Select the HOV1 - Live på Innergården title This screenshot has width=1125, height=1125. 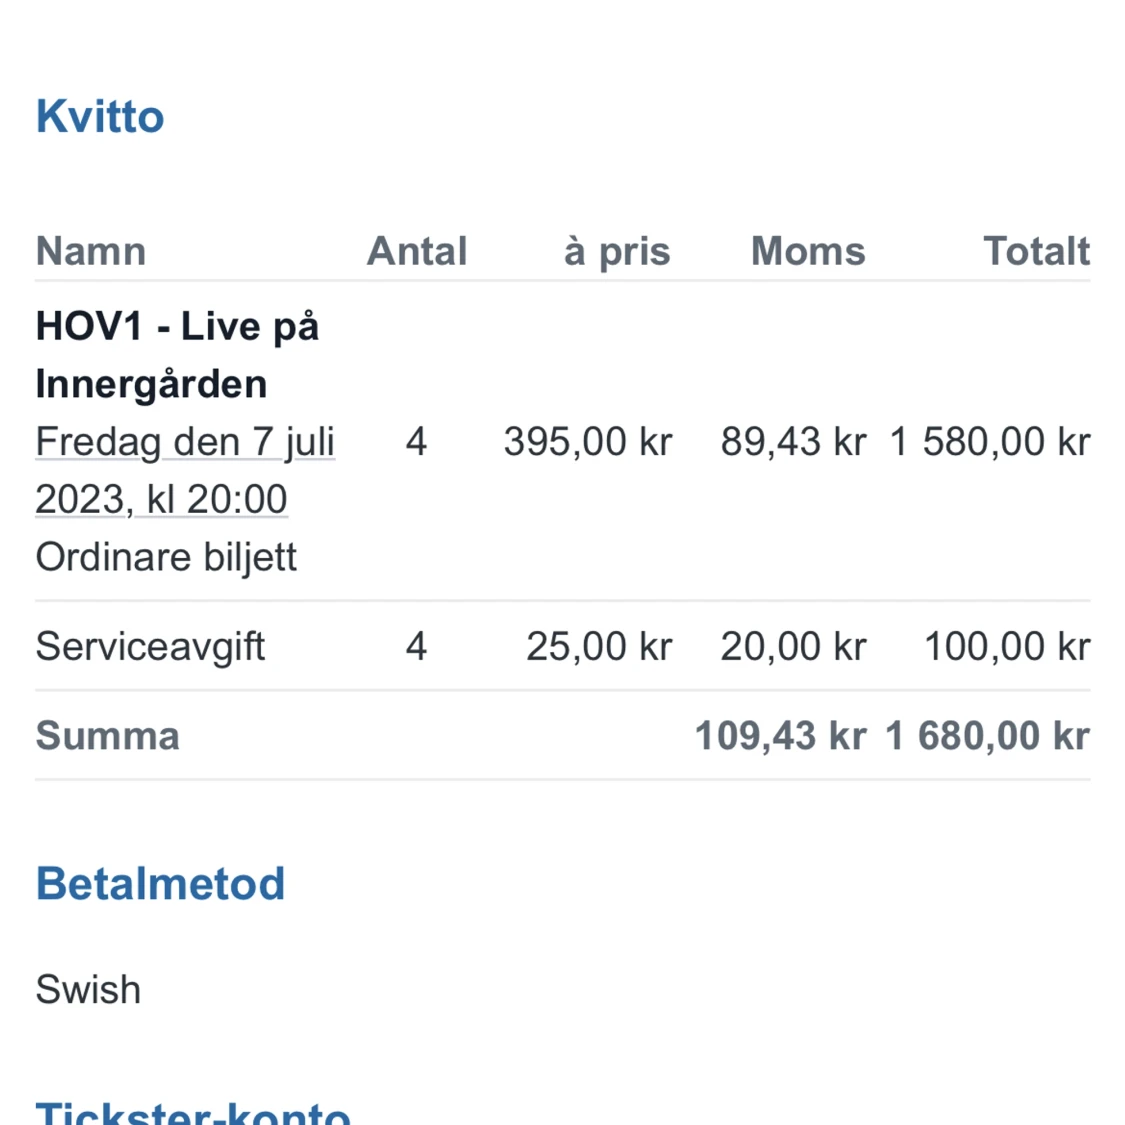pos(177,355)
